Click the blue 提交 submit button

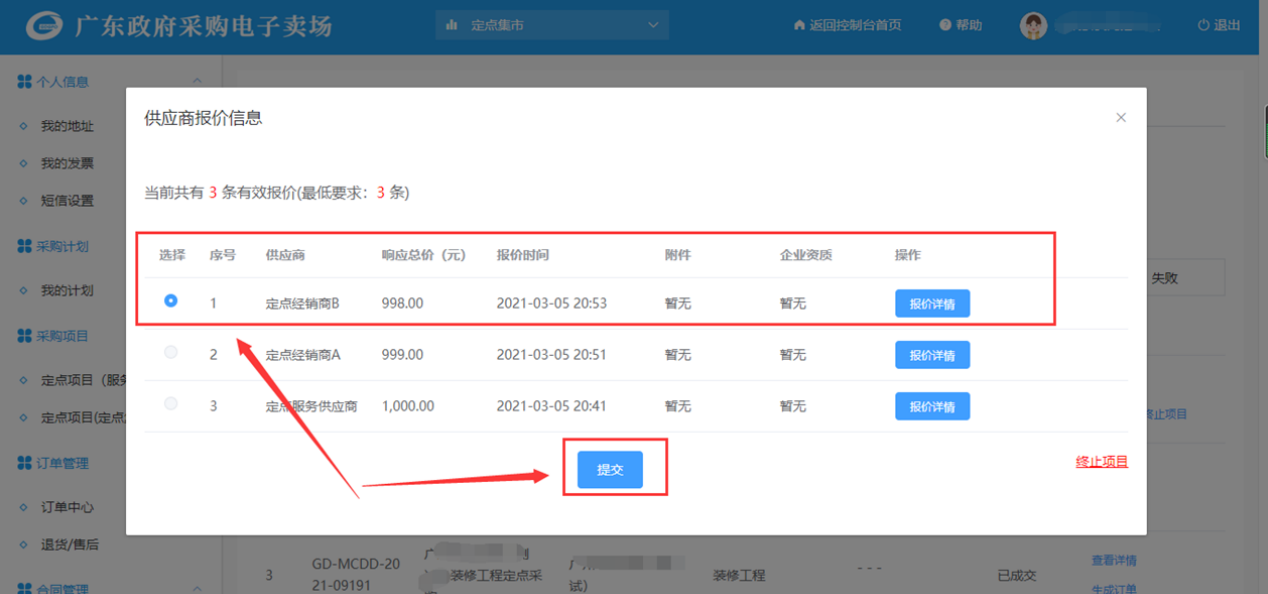[x=610, y=469]
